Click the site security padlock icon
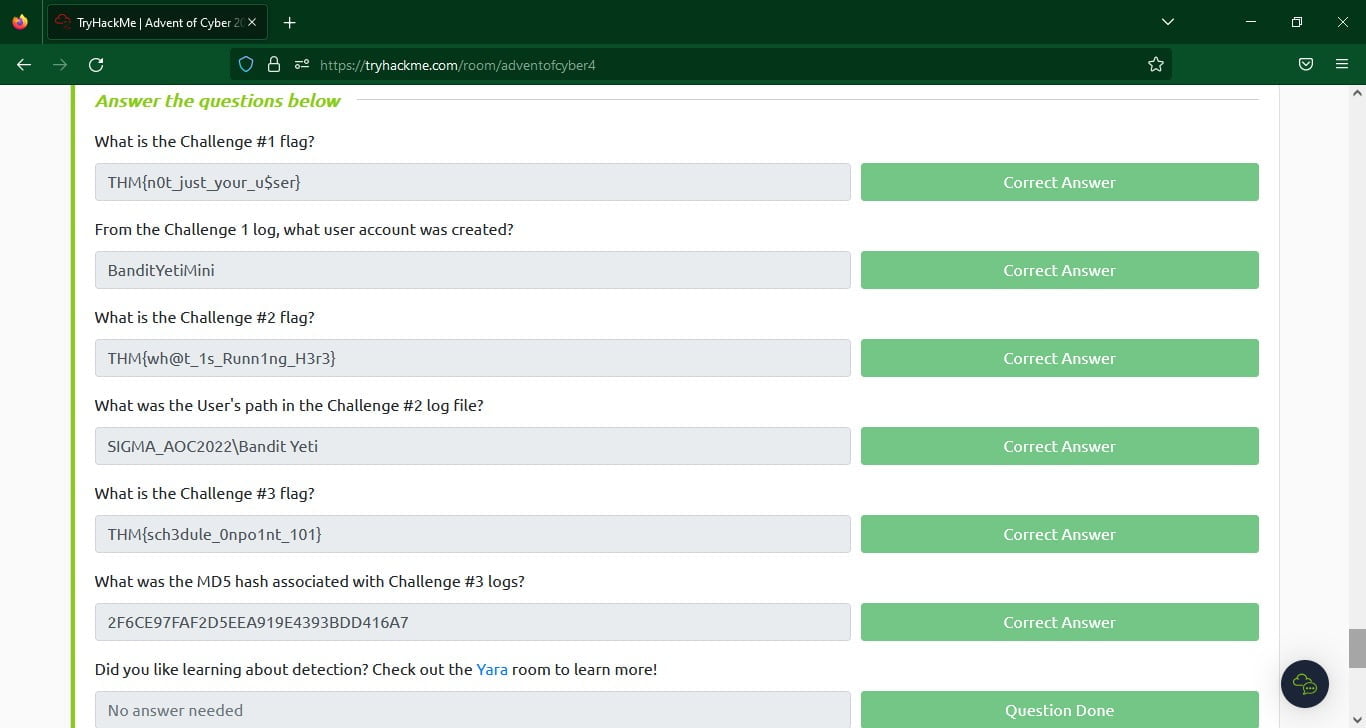The width and height of the screenshot is (1366, 728). tap(274, 64)
